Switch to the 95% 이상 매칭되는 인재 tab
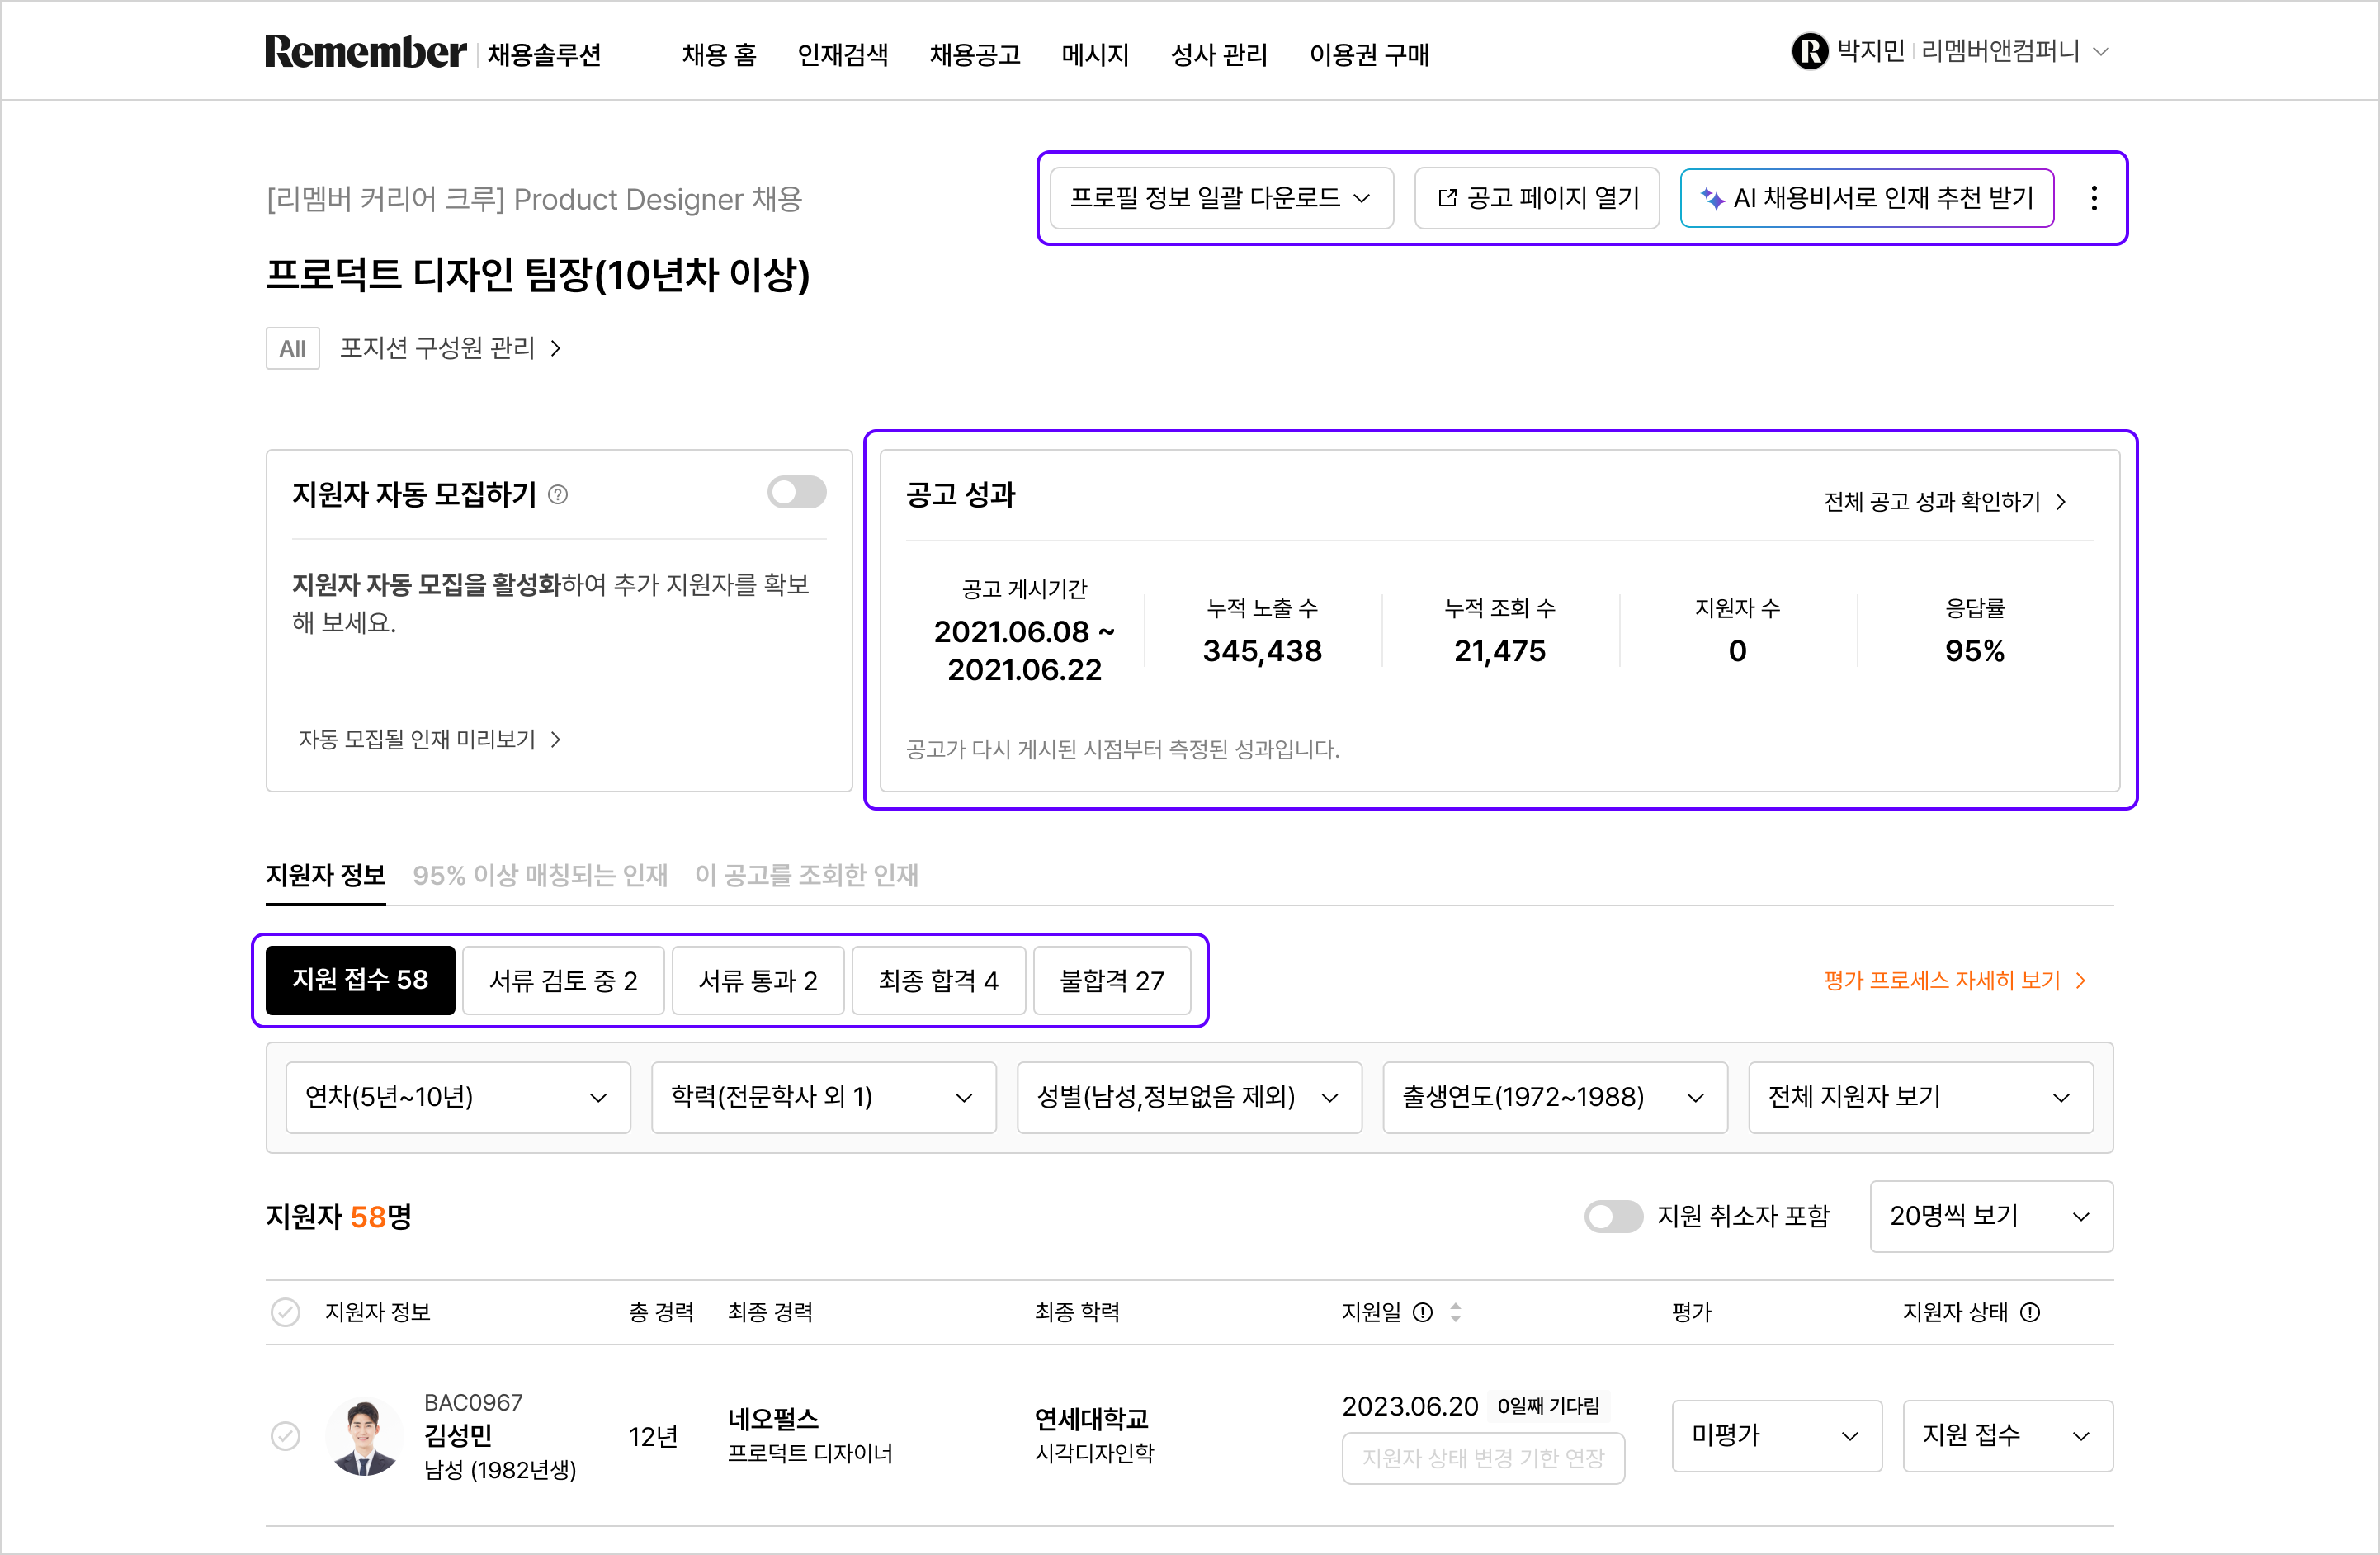Screen dimensions: 2380x1555 540,876
